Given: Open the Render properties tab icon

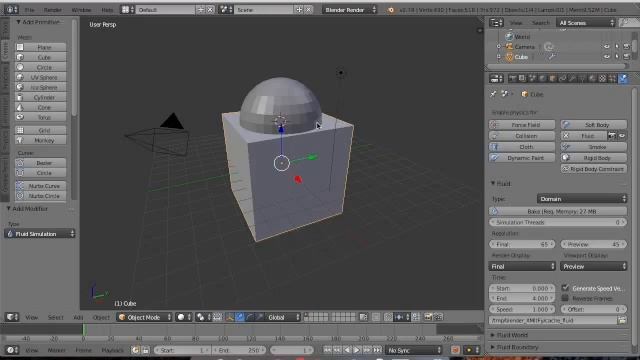Looking at the screenshot, I should pos(512,78).
